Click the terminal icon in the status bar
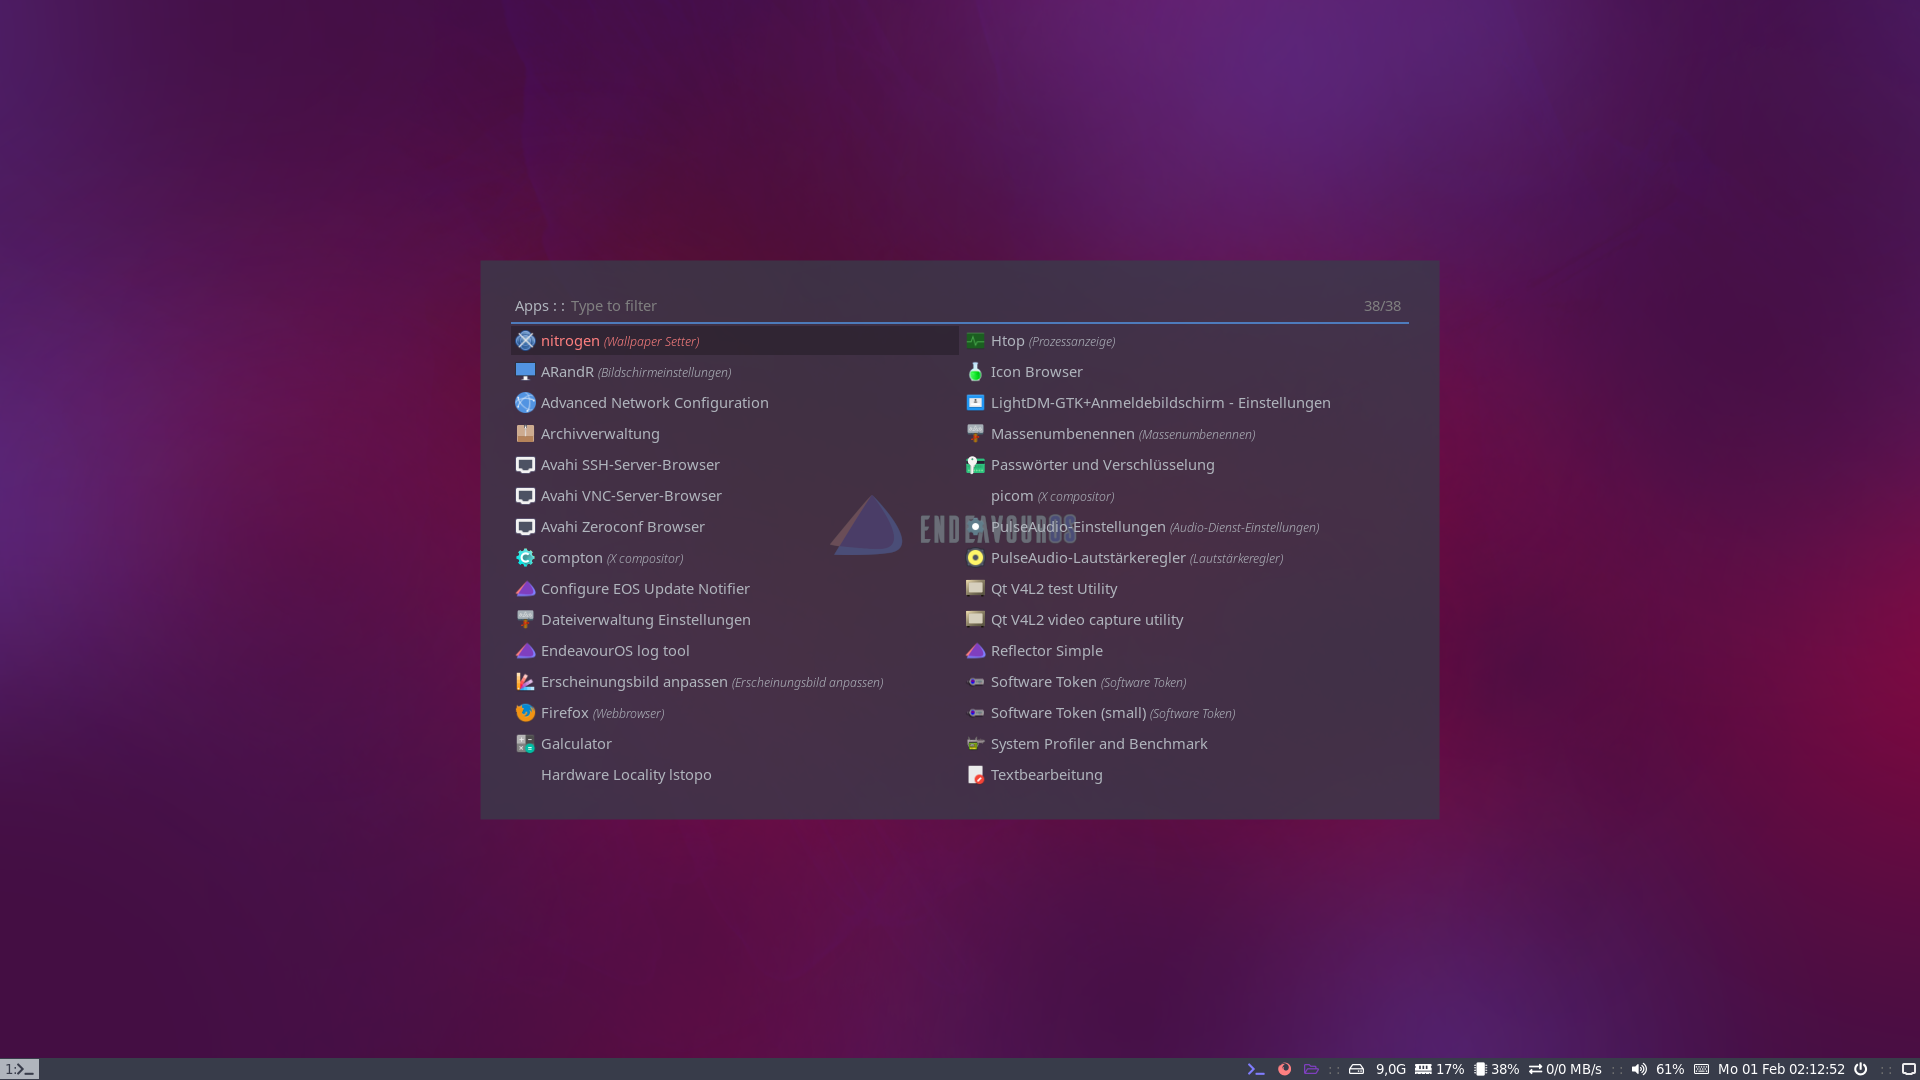The image size is (1920, 1080). tap(1256, 1069)
